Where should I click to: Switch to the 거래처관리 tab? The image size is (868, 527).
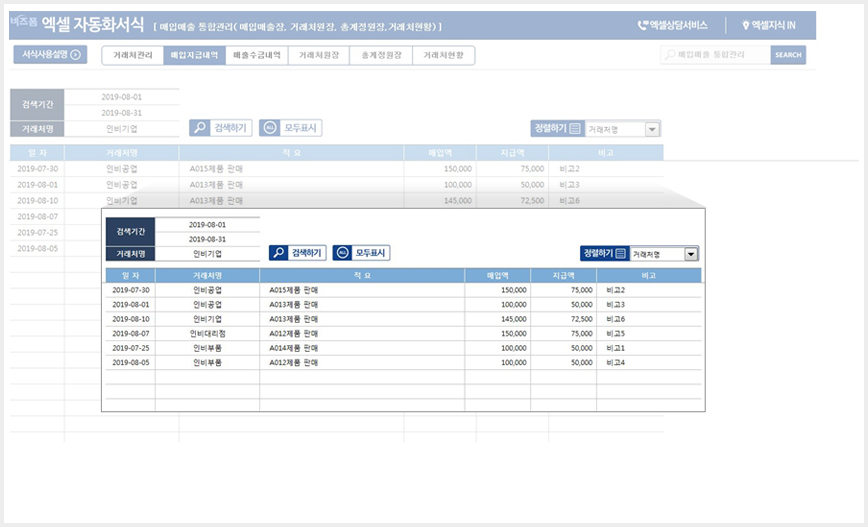click(x=132, y=55)
